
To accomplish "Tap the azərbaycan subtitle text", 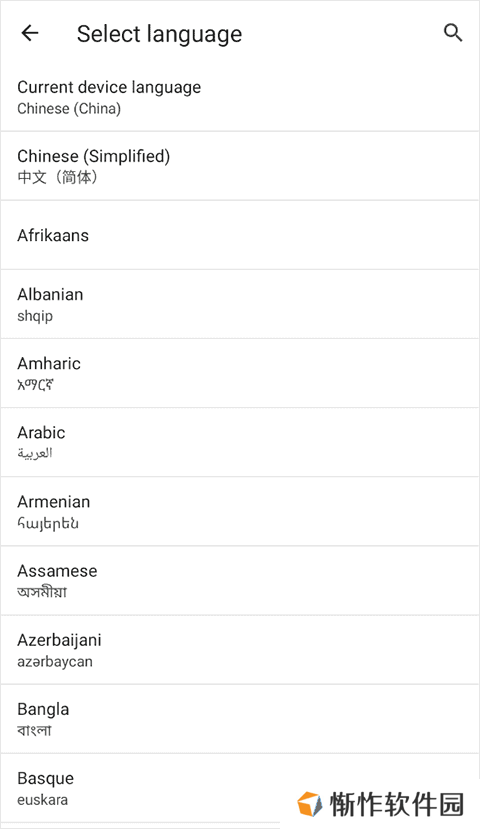I will pos(55,661).
